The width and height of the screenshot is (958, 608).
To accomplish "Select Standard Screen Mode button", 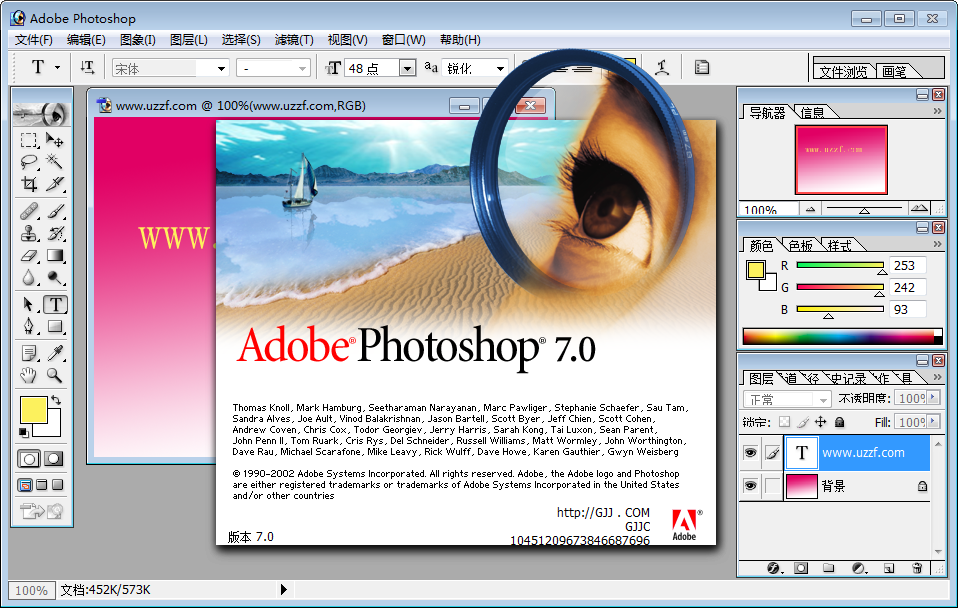I will [x=25, y=485].
